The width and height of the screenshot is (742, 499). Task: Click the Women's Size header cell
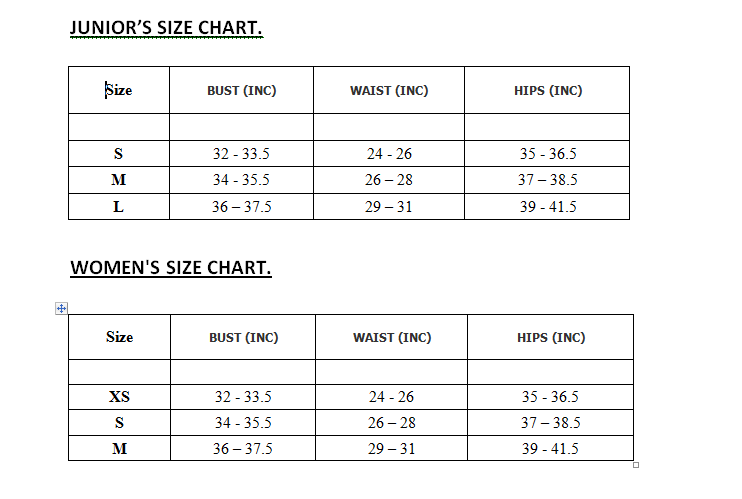[x=119, y=337]
